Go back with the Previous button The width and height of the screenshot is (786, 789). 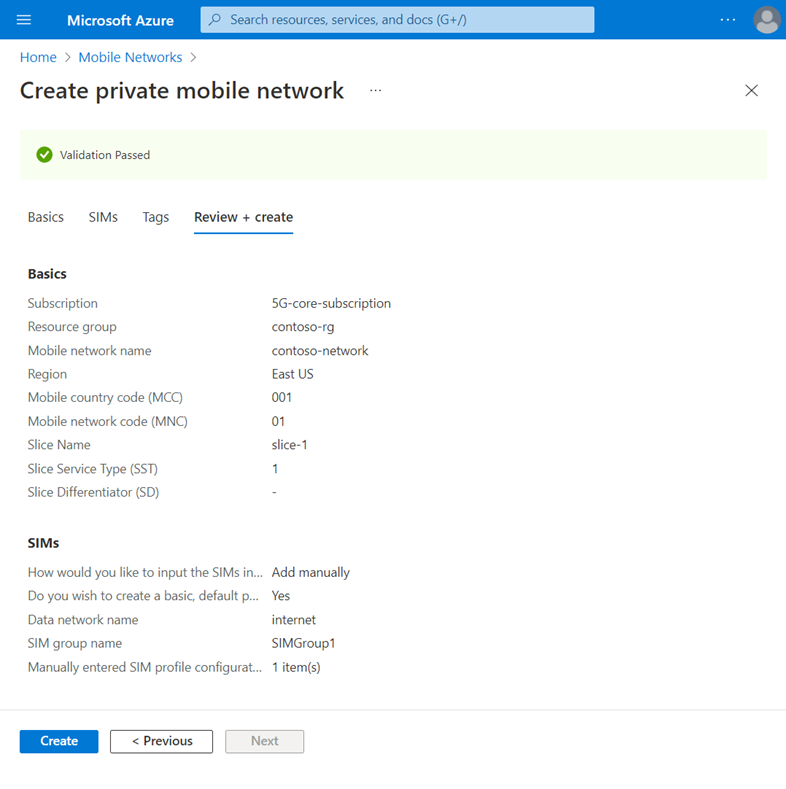[x=162, y=741]
